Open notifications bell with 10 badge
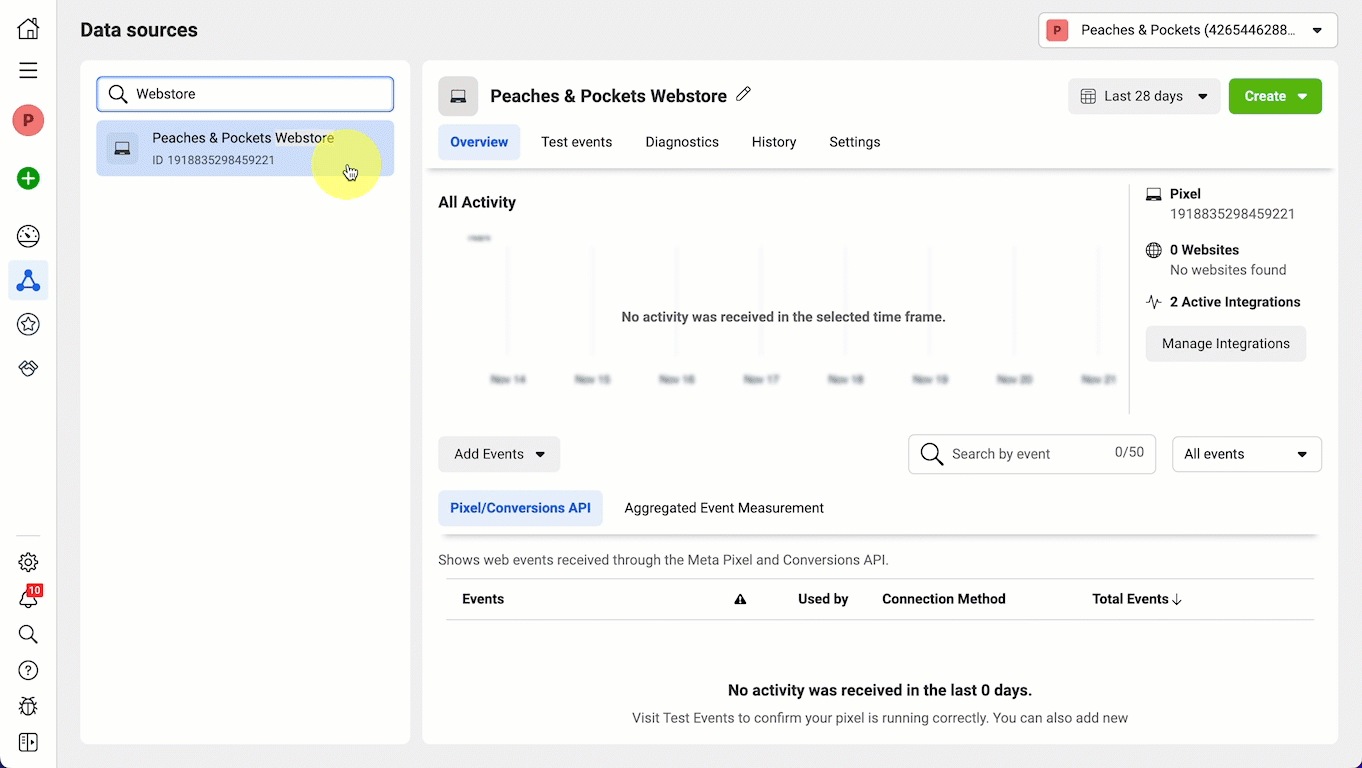The width and height of the screenshot is (1362, 768). click(28, 598)
